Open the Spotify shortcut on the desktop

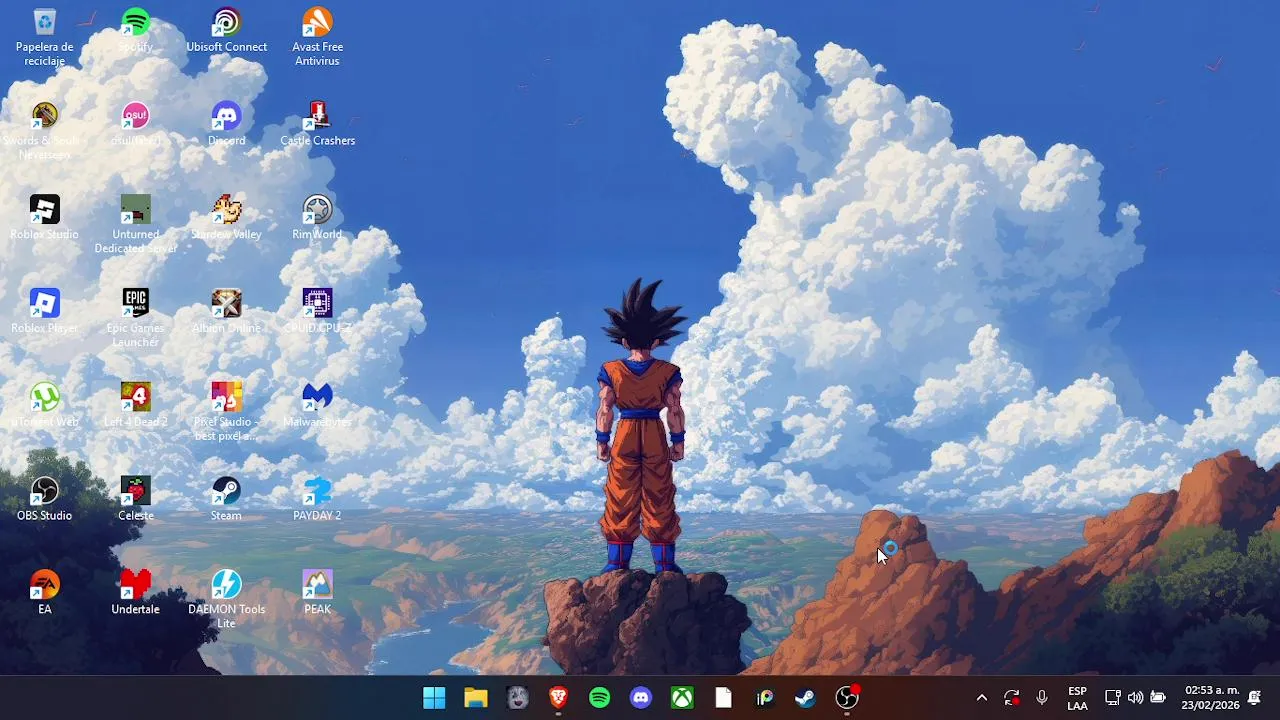[135, 30]
